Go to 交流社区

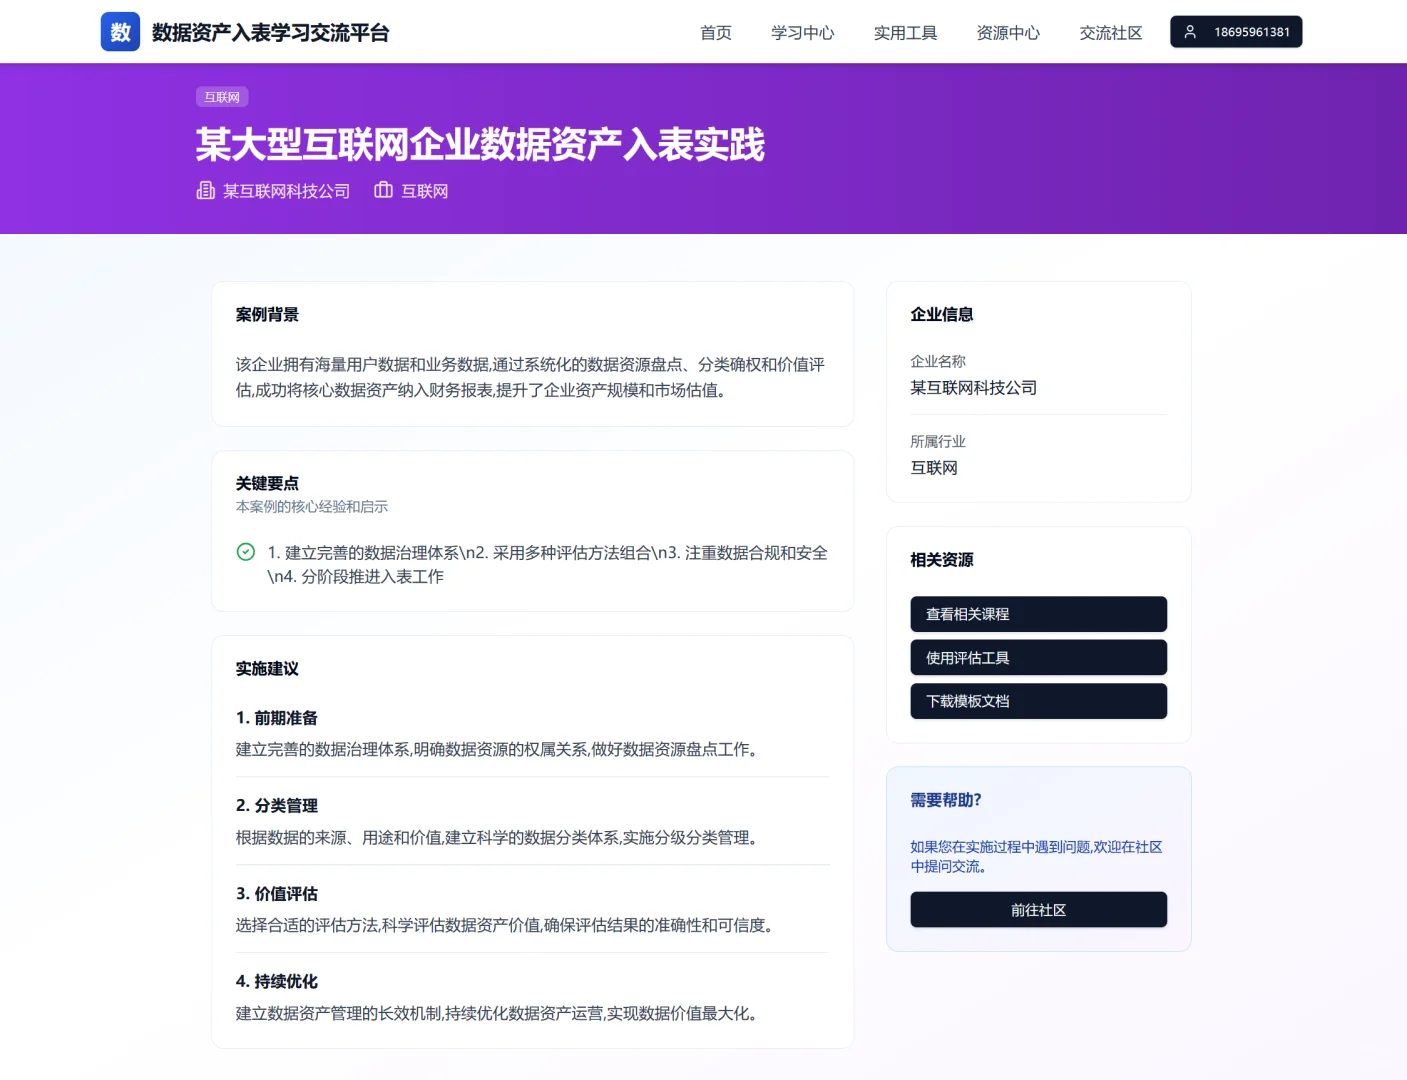tap(1110, 32)
